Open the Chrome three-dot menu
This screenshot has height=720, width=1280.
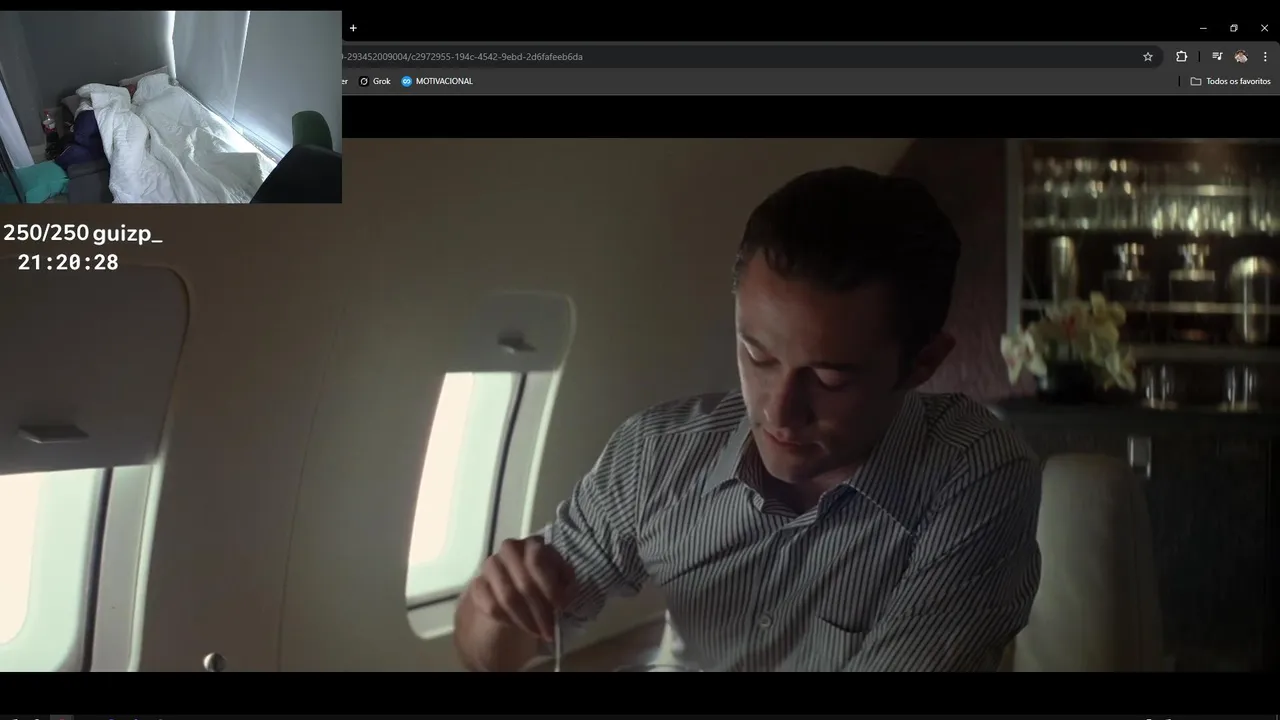[1265, 57]
